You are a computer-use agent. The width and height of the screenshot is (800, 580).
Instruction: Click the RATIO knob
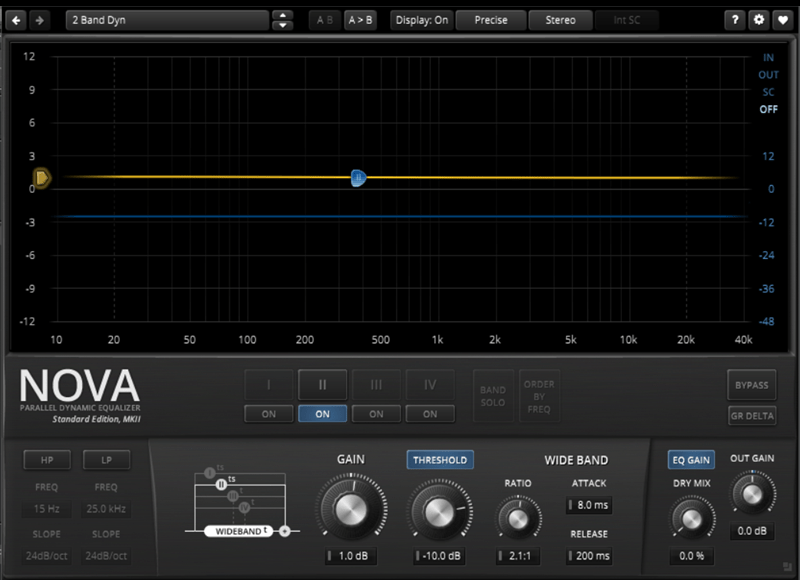point(518,519)
